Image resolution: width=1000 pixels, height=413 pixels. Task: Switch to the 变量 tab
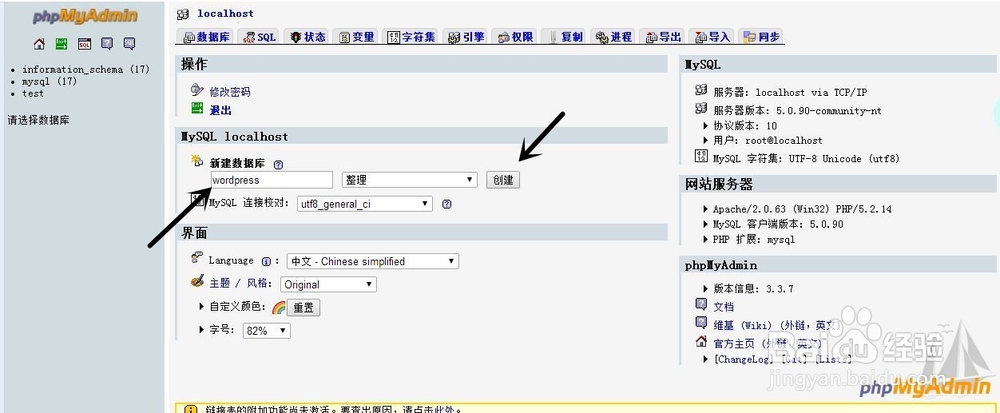(357, 37)
